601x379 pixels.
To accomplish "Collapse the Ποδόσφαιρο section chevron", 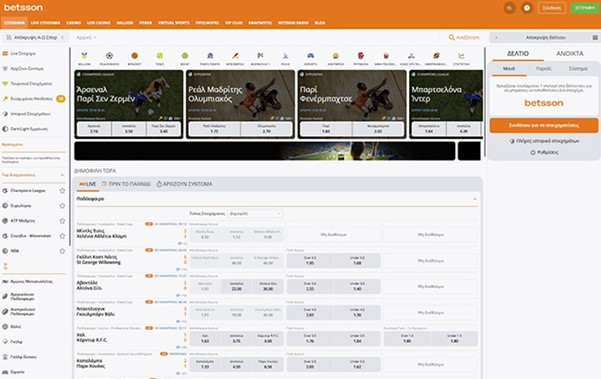I will pos(475,199).
